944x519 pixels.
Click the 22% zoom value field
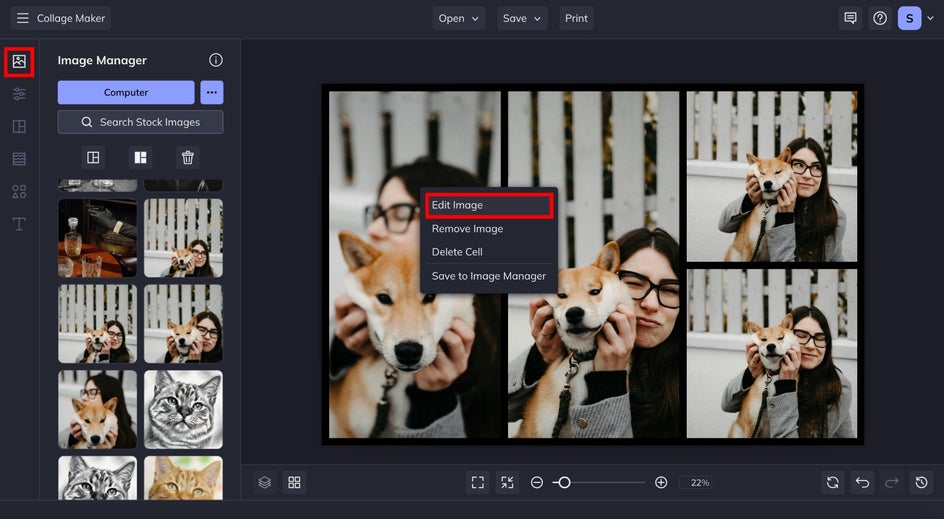click(x=696, y=482)
